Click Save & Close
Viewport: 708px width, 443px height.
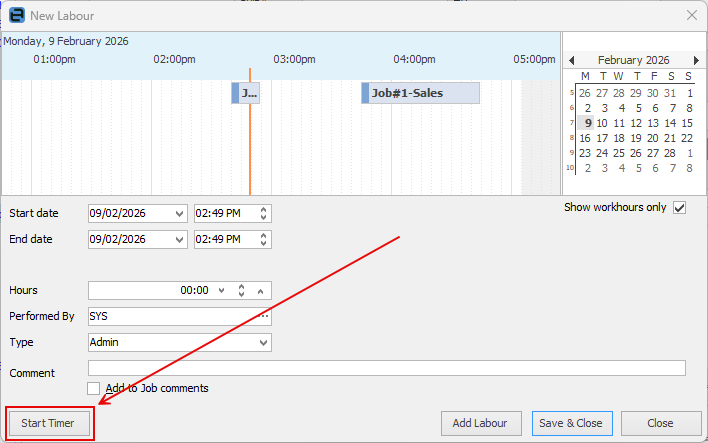572,423
